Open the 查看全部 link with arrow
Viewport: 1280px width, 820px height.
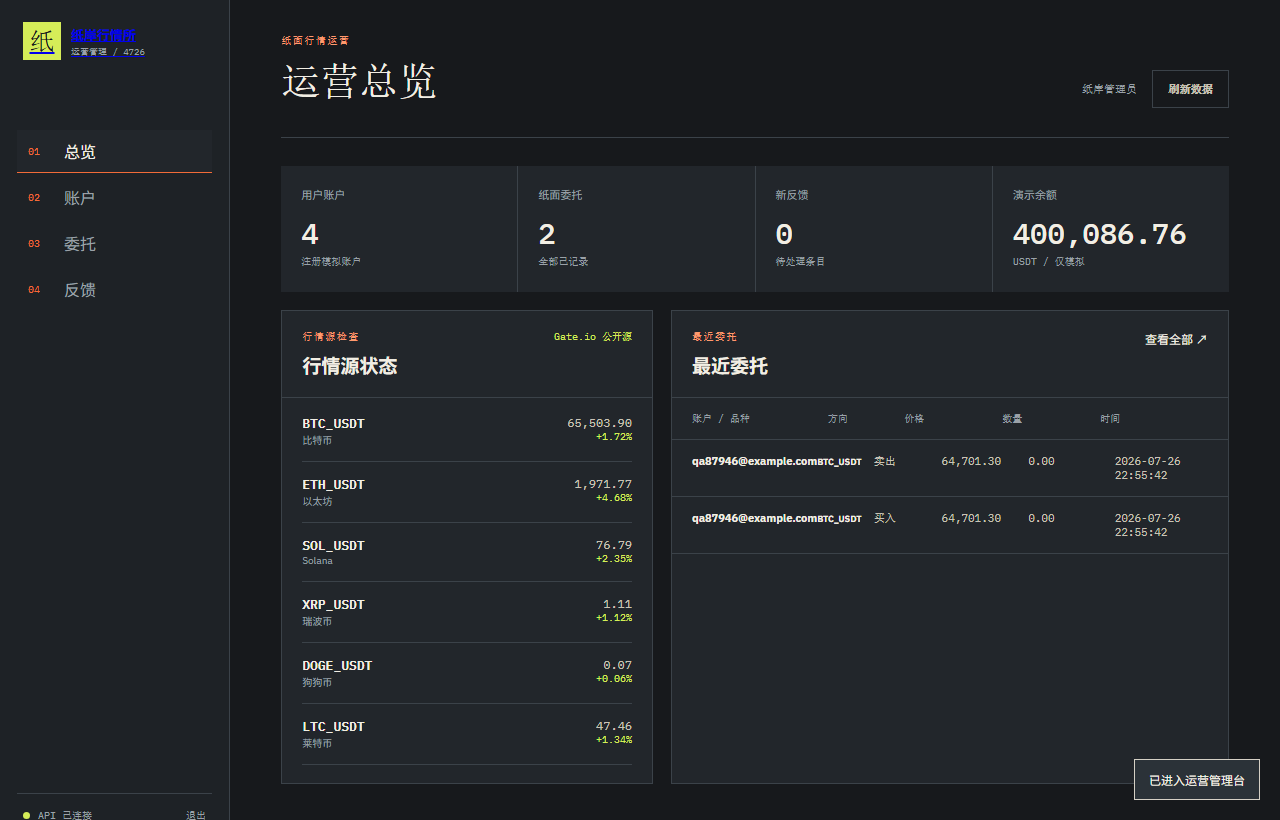[x=1175, y=340]
